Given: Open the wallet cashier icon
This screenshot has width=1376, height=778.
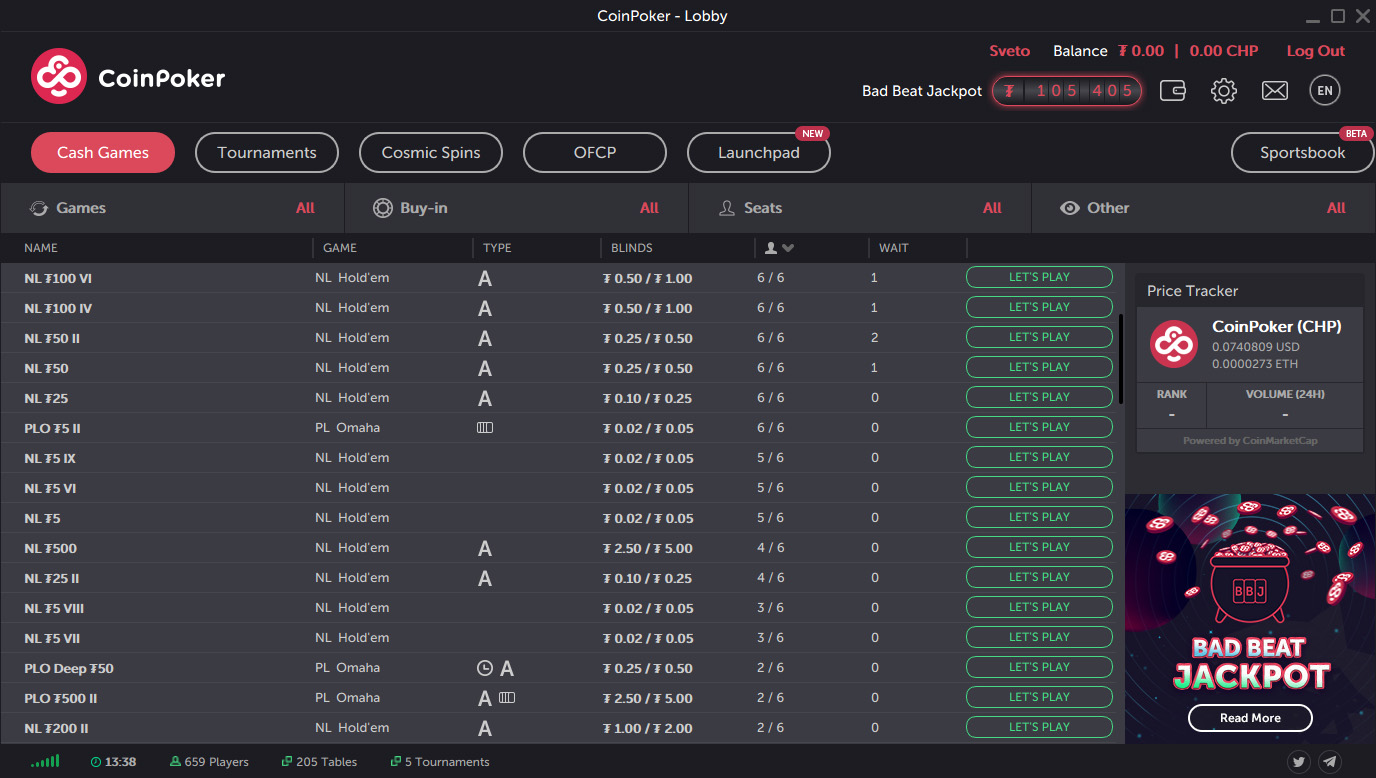Looking at the screenshot, I should [x=1173, y=91].
